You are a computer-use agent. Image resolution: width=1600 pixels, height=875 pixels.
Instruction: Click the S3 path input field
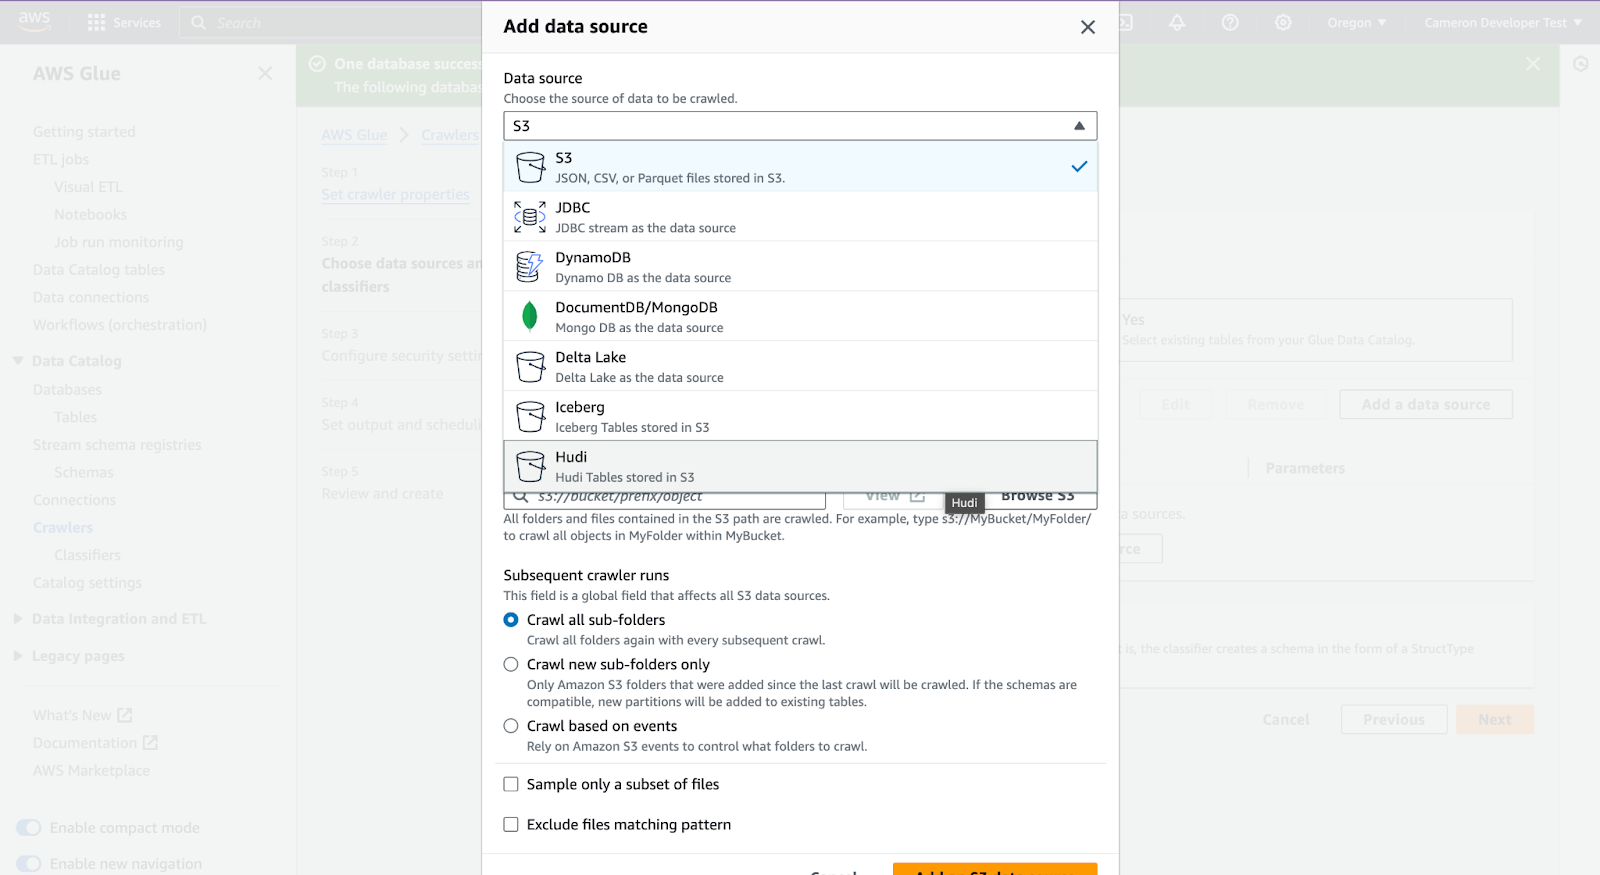pos(665,497)
